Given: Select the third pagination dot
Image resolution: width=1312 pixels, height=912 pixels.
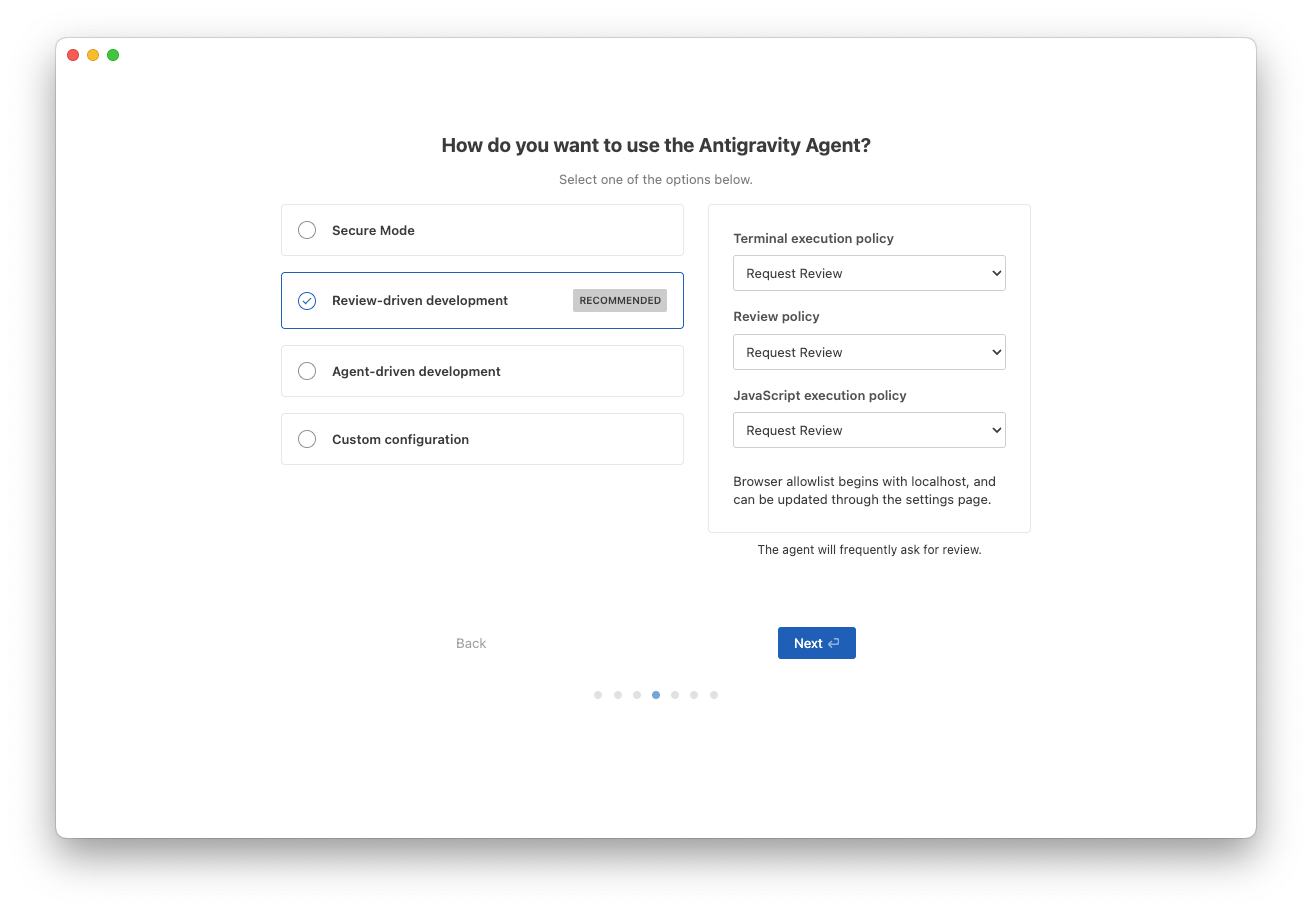Looking at the screenshot, I should [x=637, y=695].
